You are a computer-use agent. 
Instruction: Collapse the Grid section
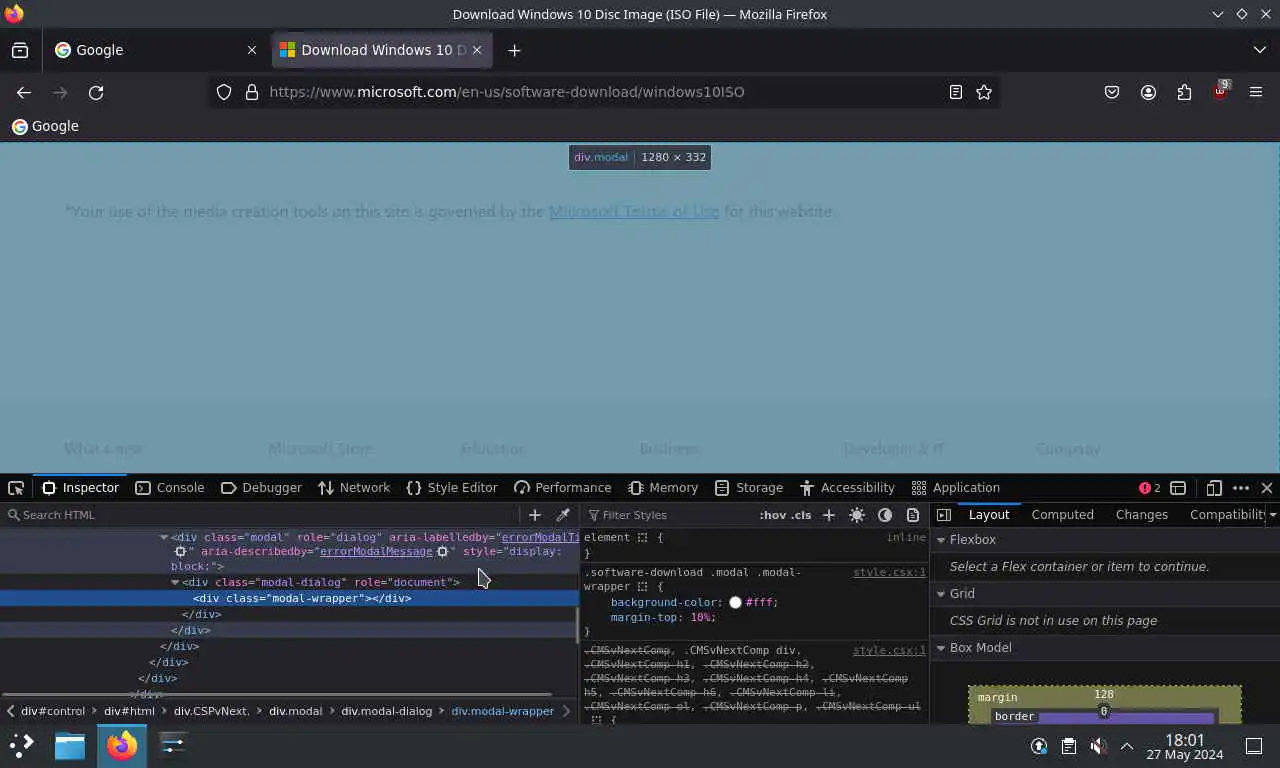point(941,594)
